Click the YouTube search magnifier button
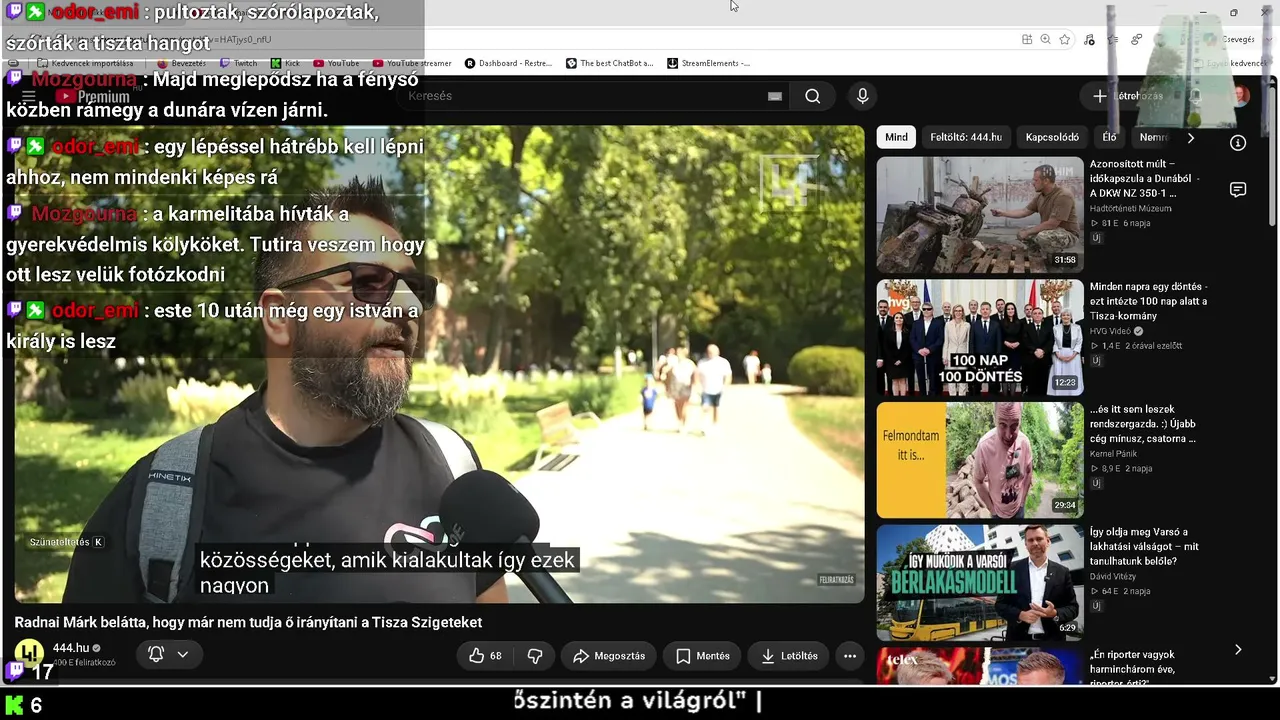 click(x=812, y=96)
